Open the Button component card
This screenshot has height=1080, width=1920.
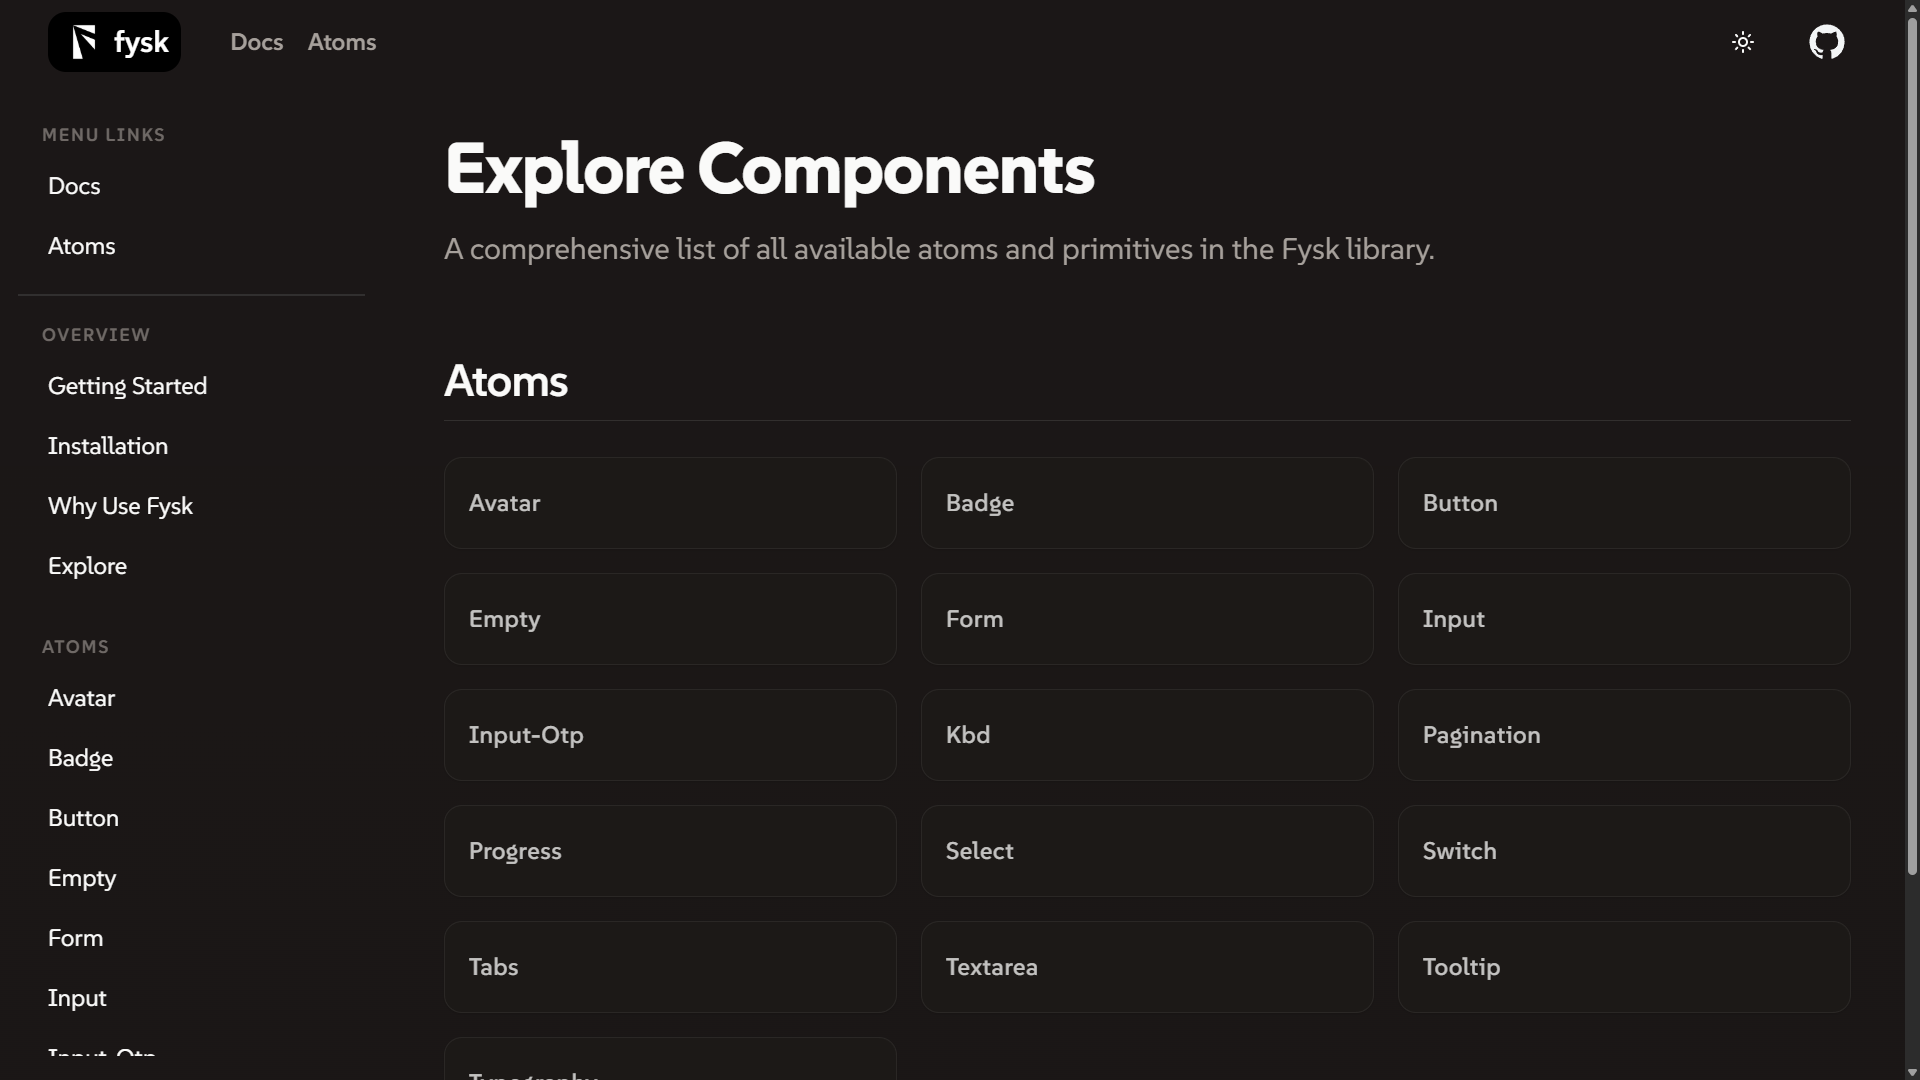point(1624,502)
